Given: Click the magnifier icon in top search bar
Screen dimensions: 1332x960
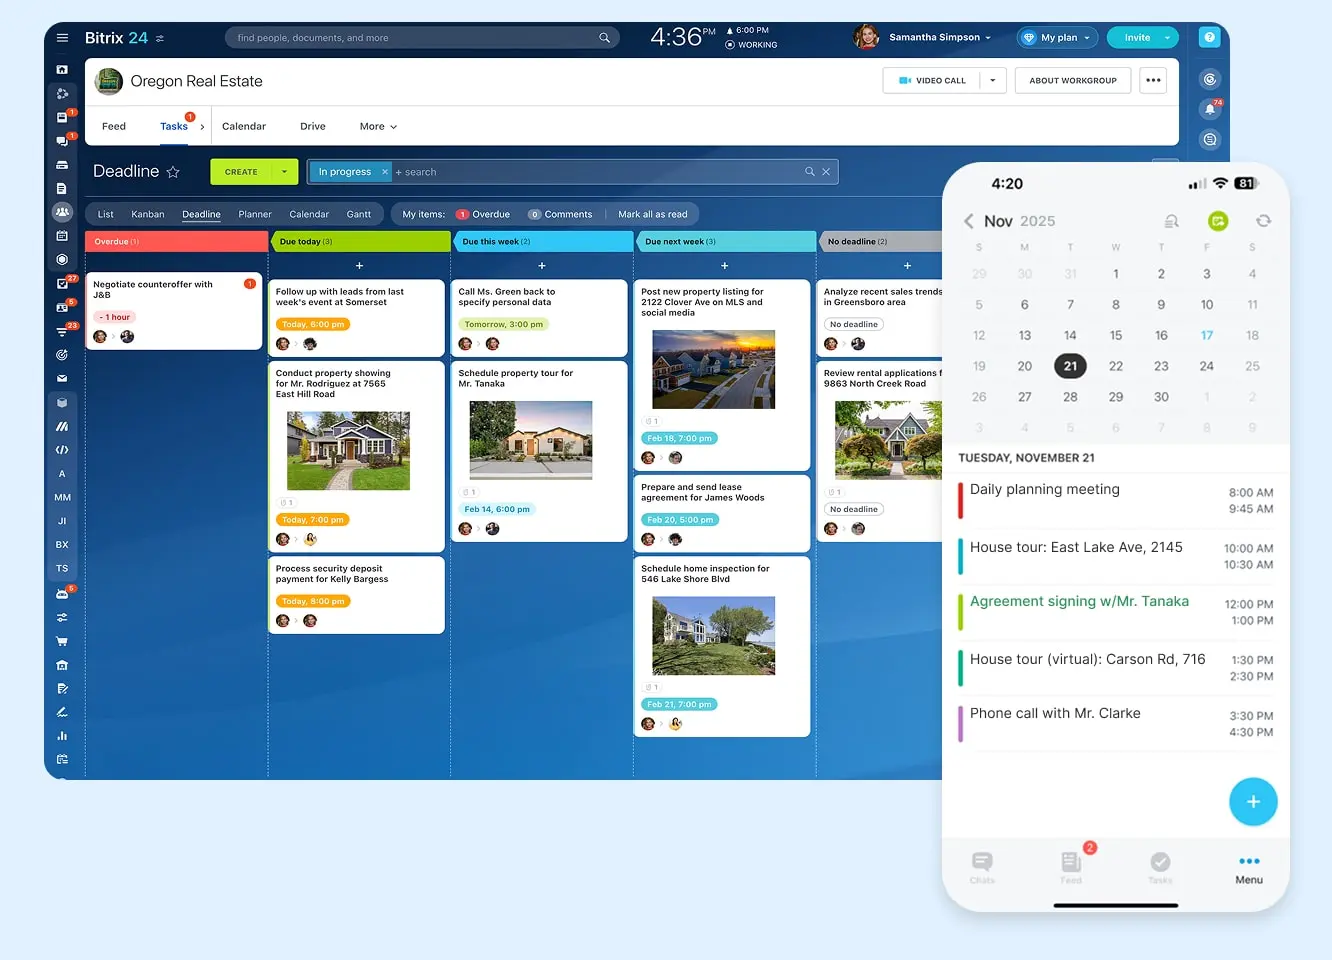Looking at the screenshot, I should tap(604, 38).
